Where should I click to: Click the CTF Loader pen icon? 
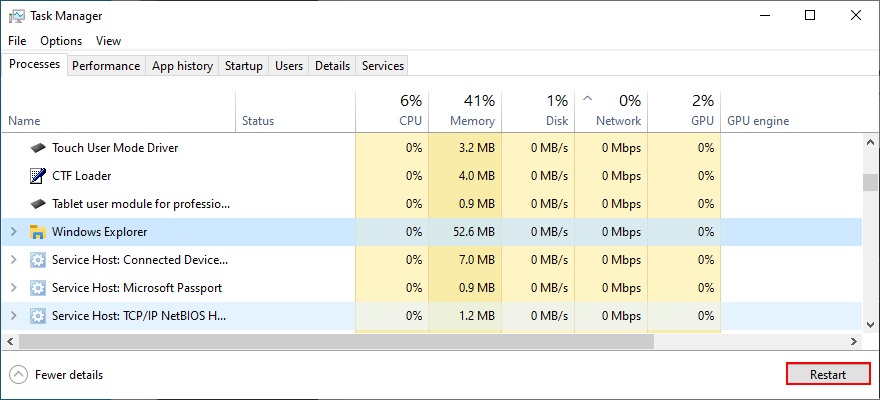tap(38, 176)
